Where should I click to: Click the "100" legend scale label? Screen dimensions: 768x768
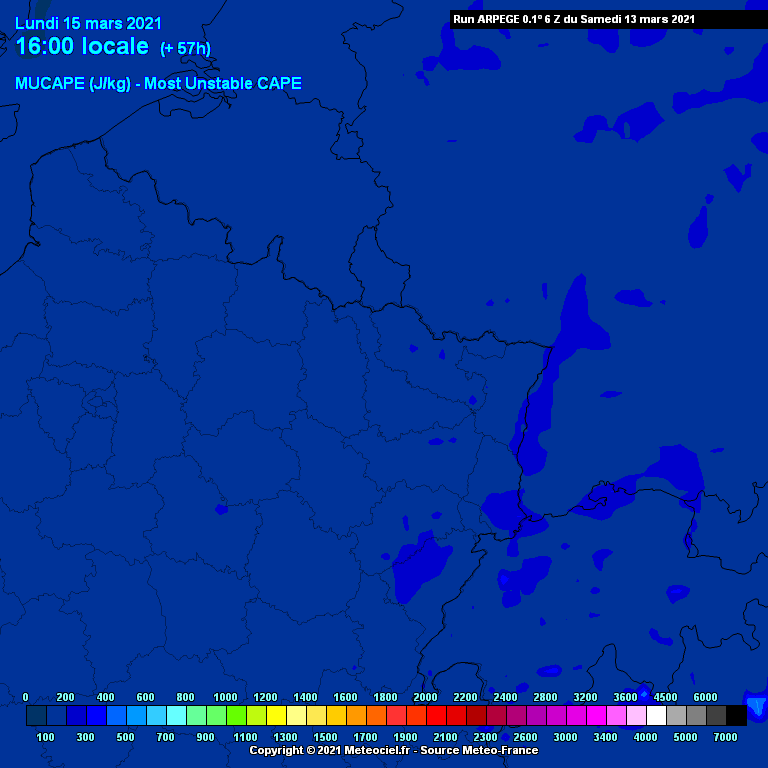[x=46, y=737]
